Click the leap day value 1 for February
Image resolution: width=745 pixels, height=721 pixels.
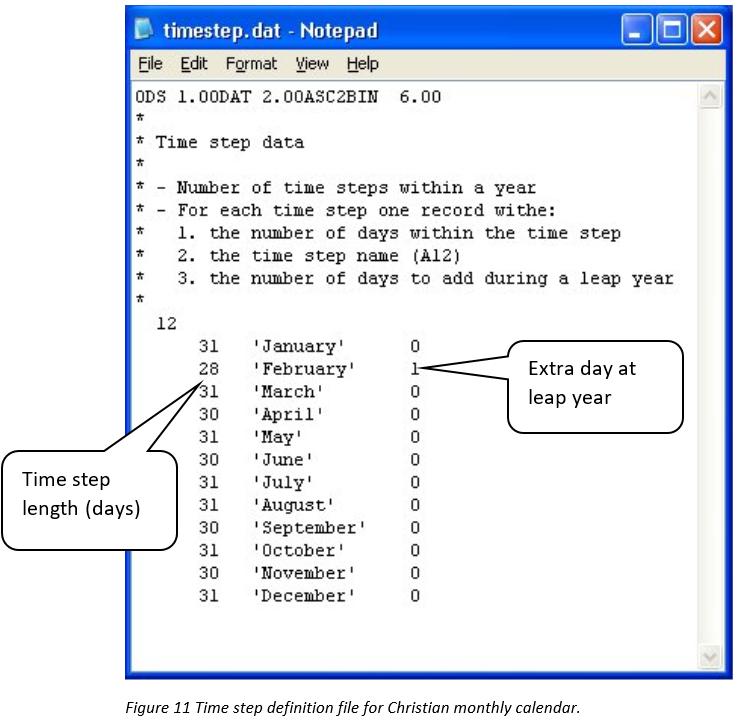[x=415, y=369]
